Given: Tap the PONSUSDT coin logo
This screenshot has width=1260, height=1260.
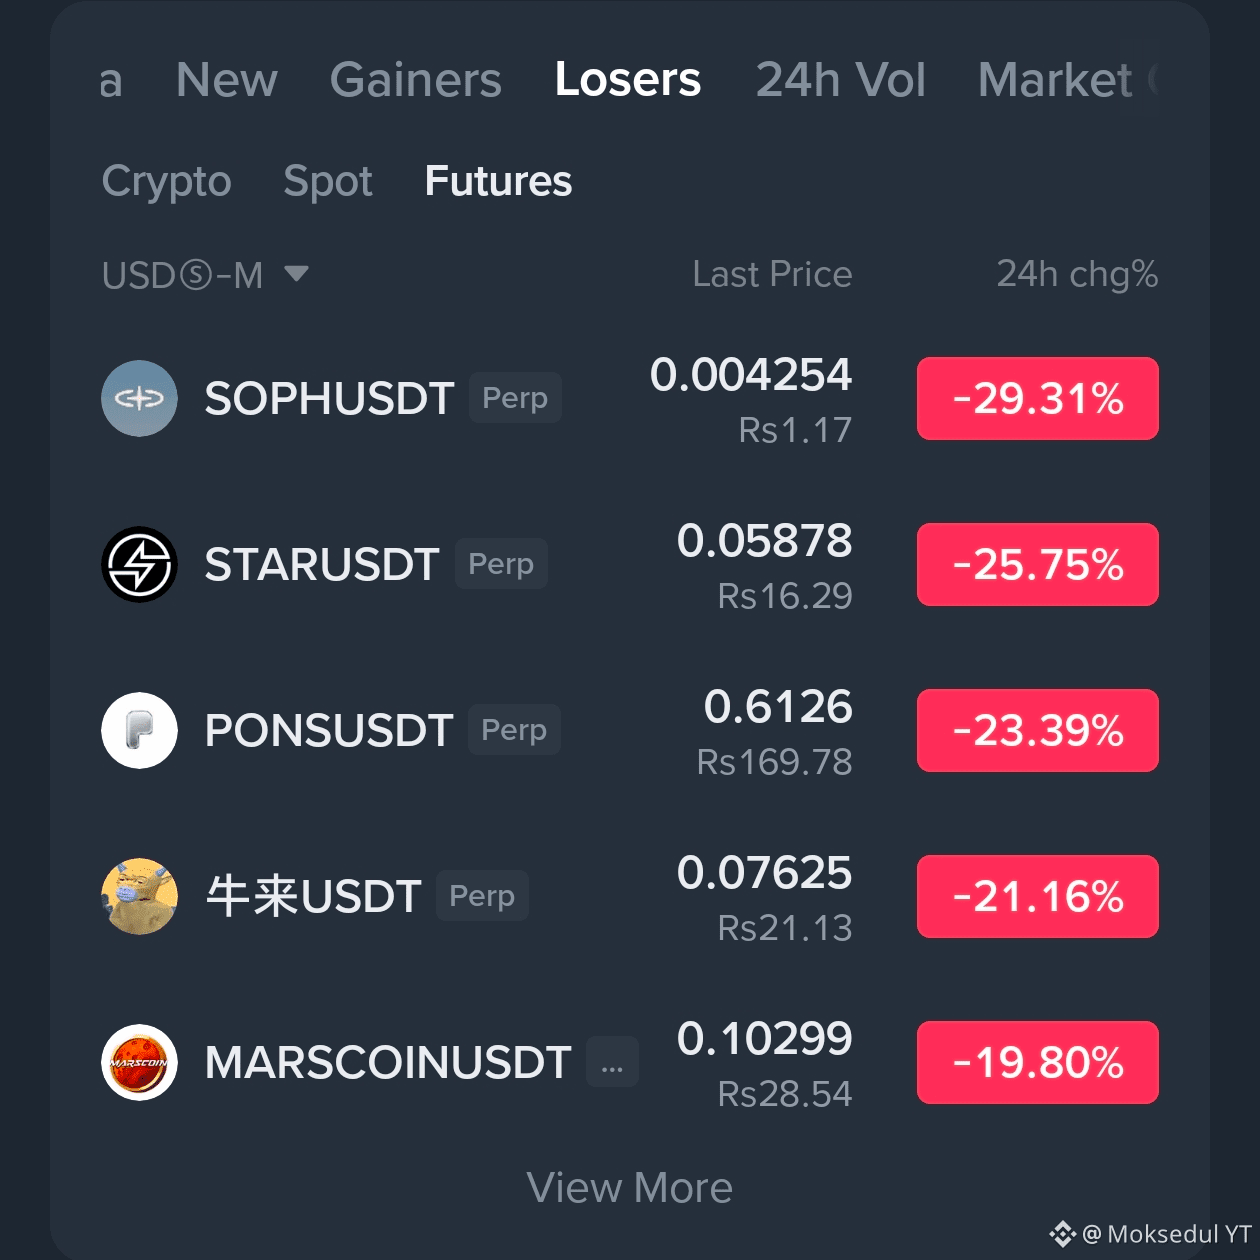Looking at the screenshot, I should (x=139, y=730).
